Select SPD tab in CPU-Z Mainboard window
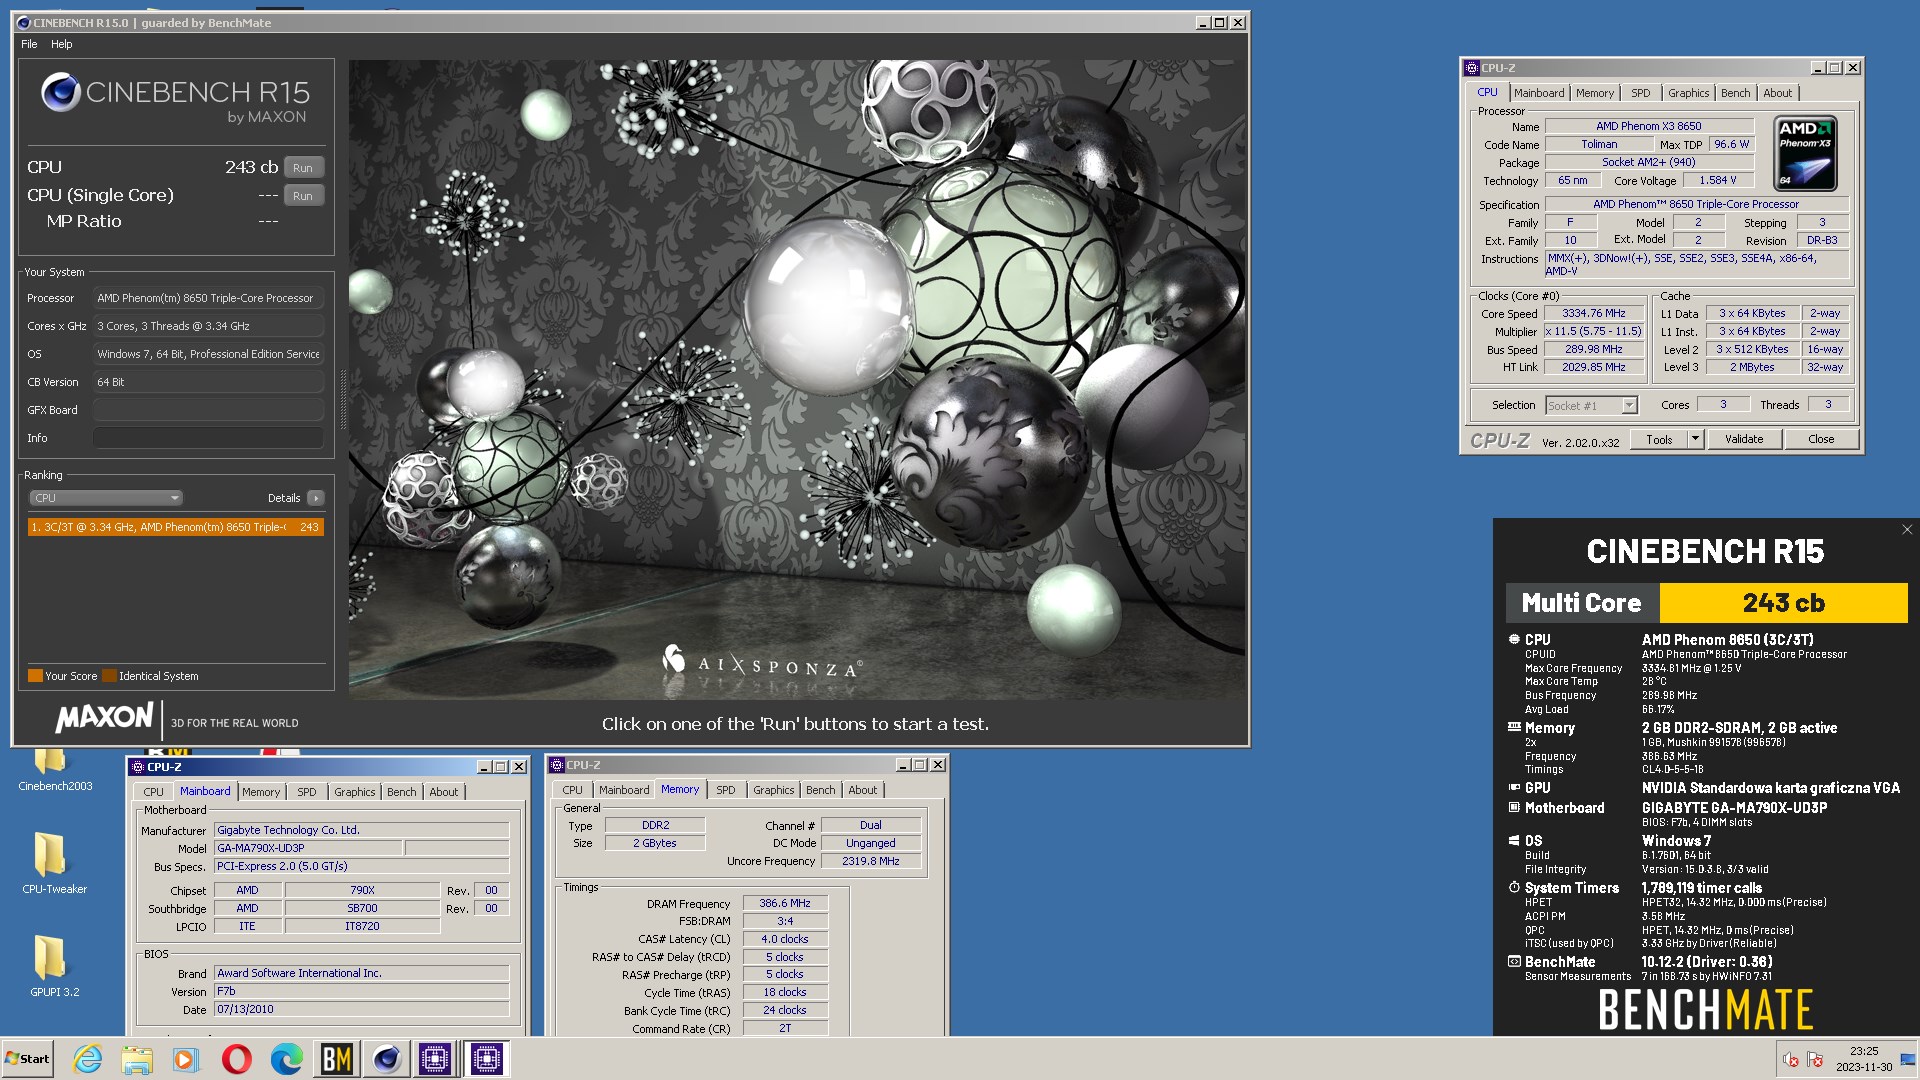Screen dimensions: 1920x1080 (x=306, y=792)
